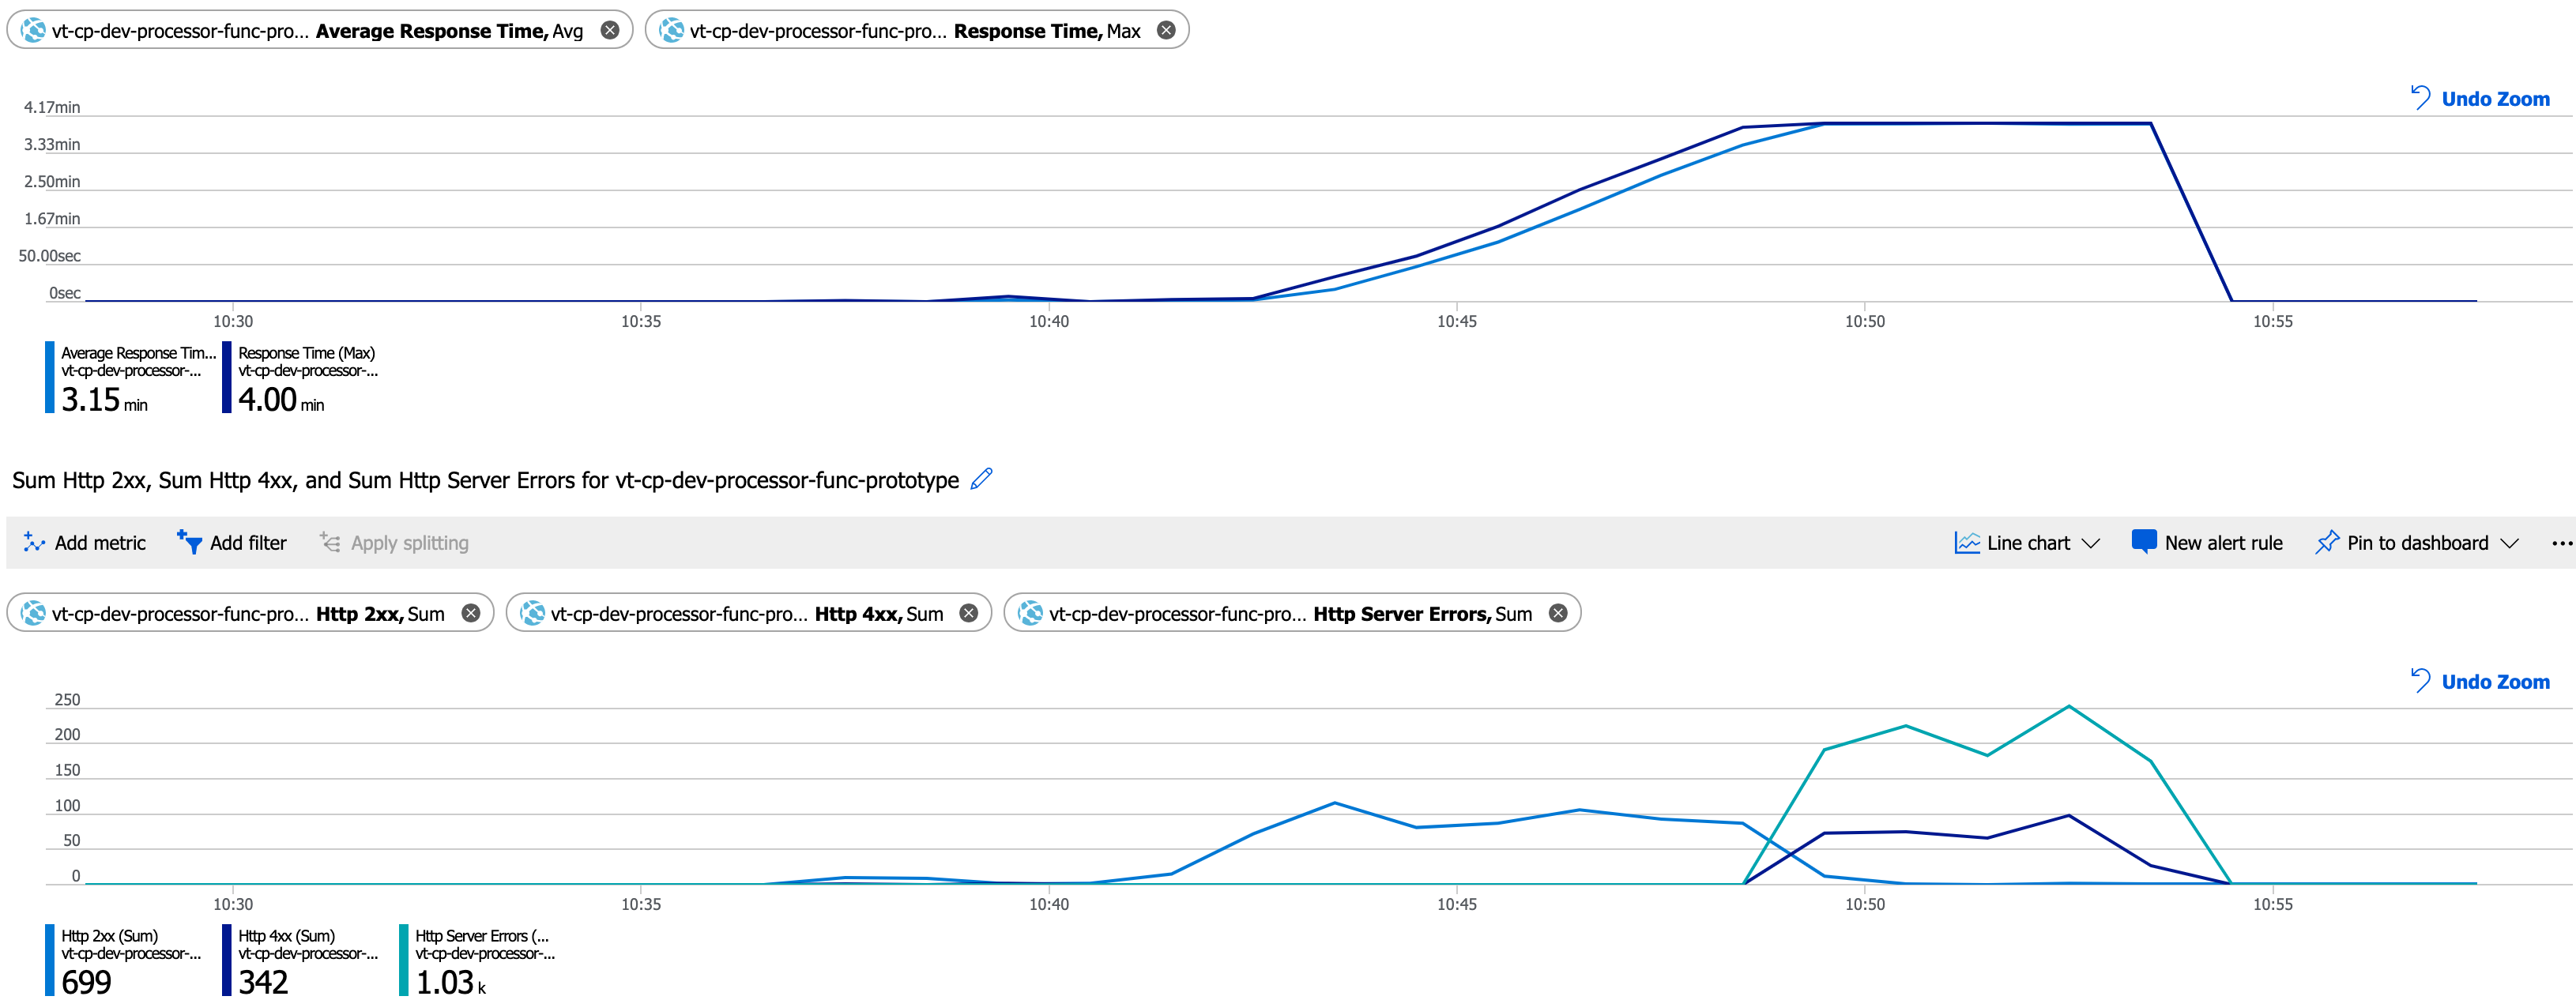Click the pencil icon to edit chart title
The width and height of the screenshot is (2576, 1000).
click(981, 479)
